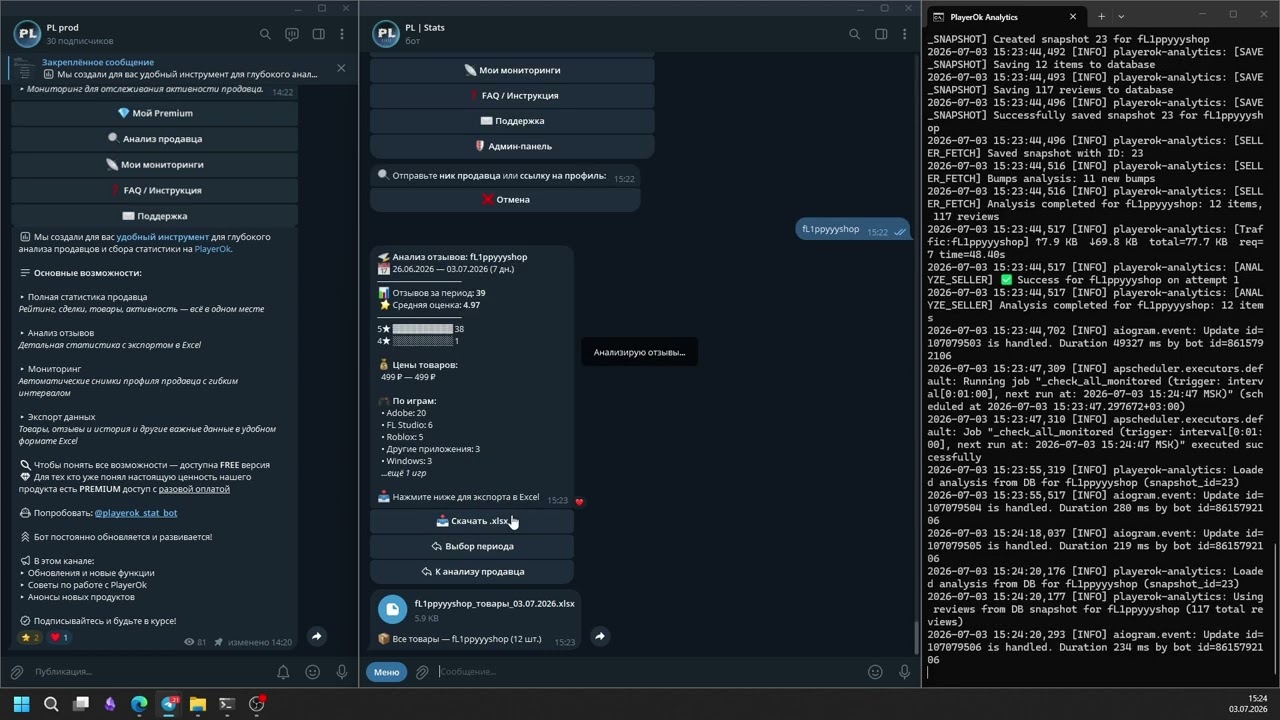The height and width of the screenshot is (720, 1280).
Task: Open the @playerok_stat_bot link
Action: 136,513
